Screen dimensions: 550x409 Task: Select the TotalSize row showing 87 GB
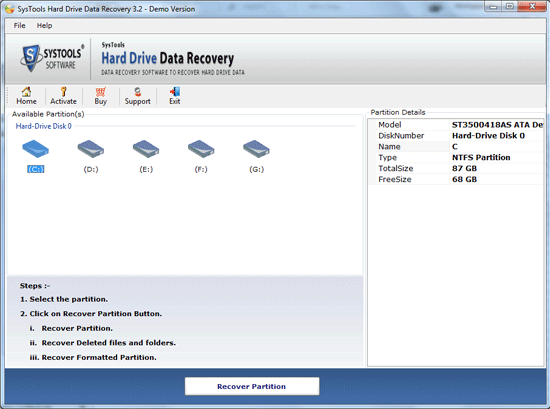(456, 168)
